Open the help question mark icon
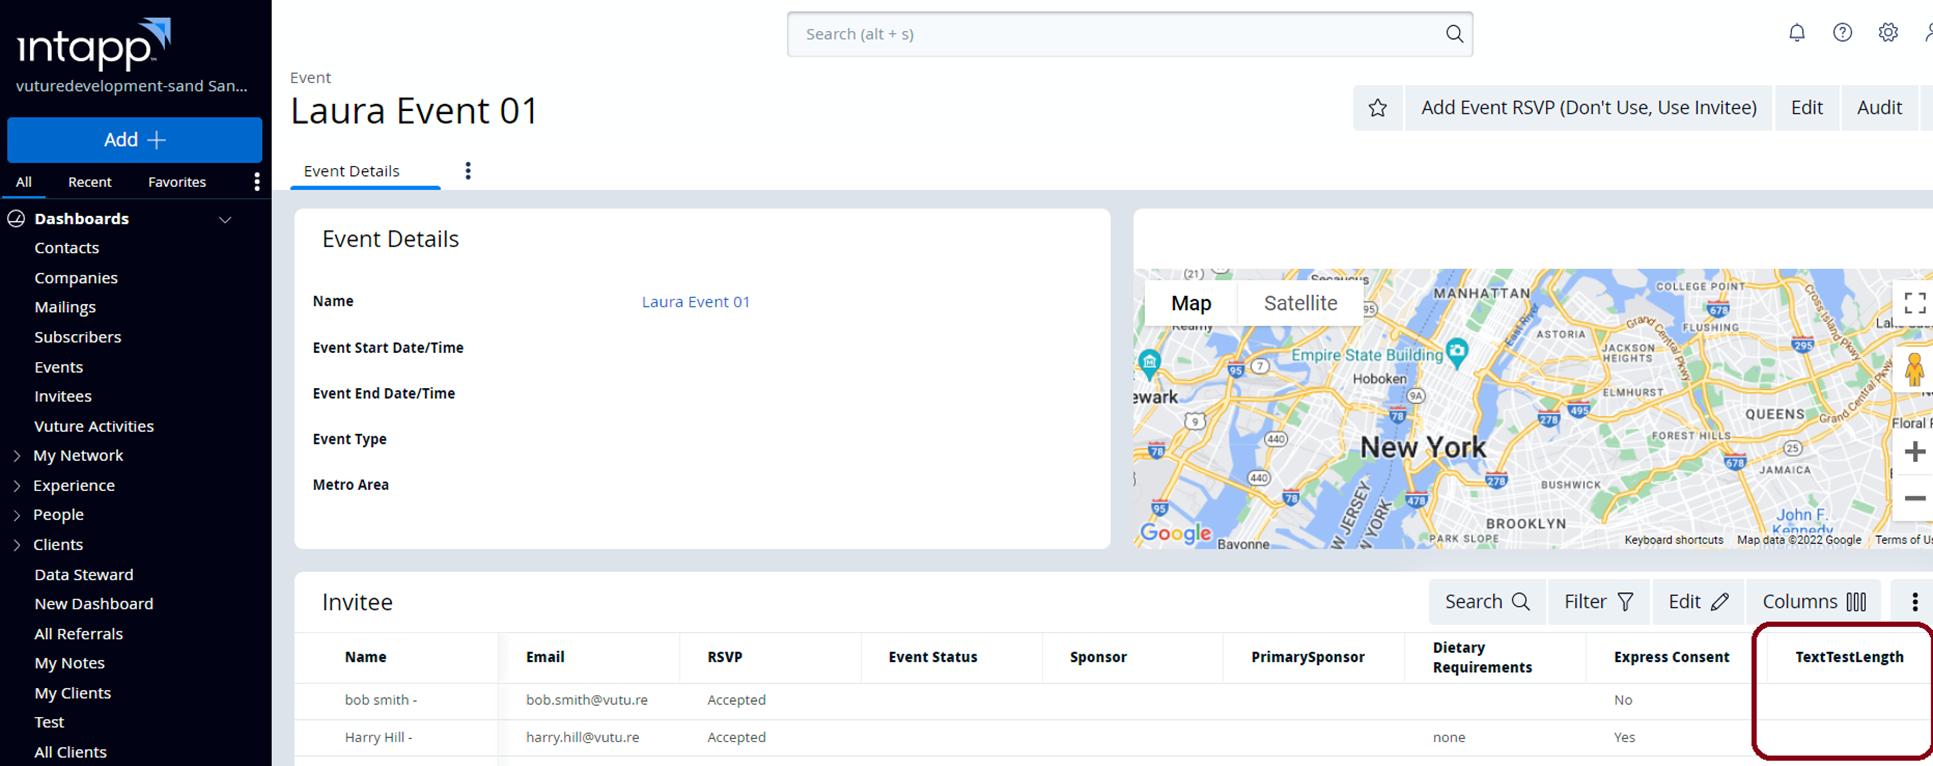Screen dimensions: 1933x766 tap(1842, 33)
